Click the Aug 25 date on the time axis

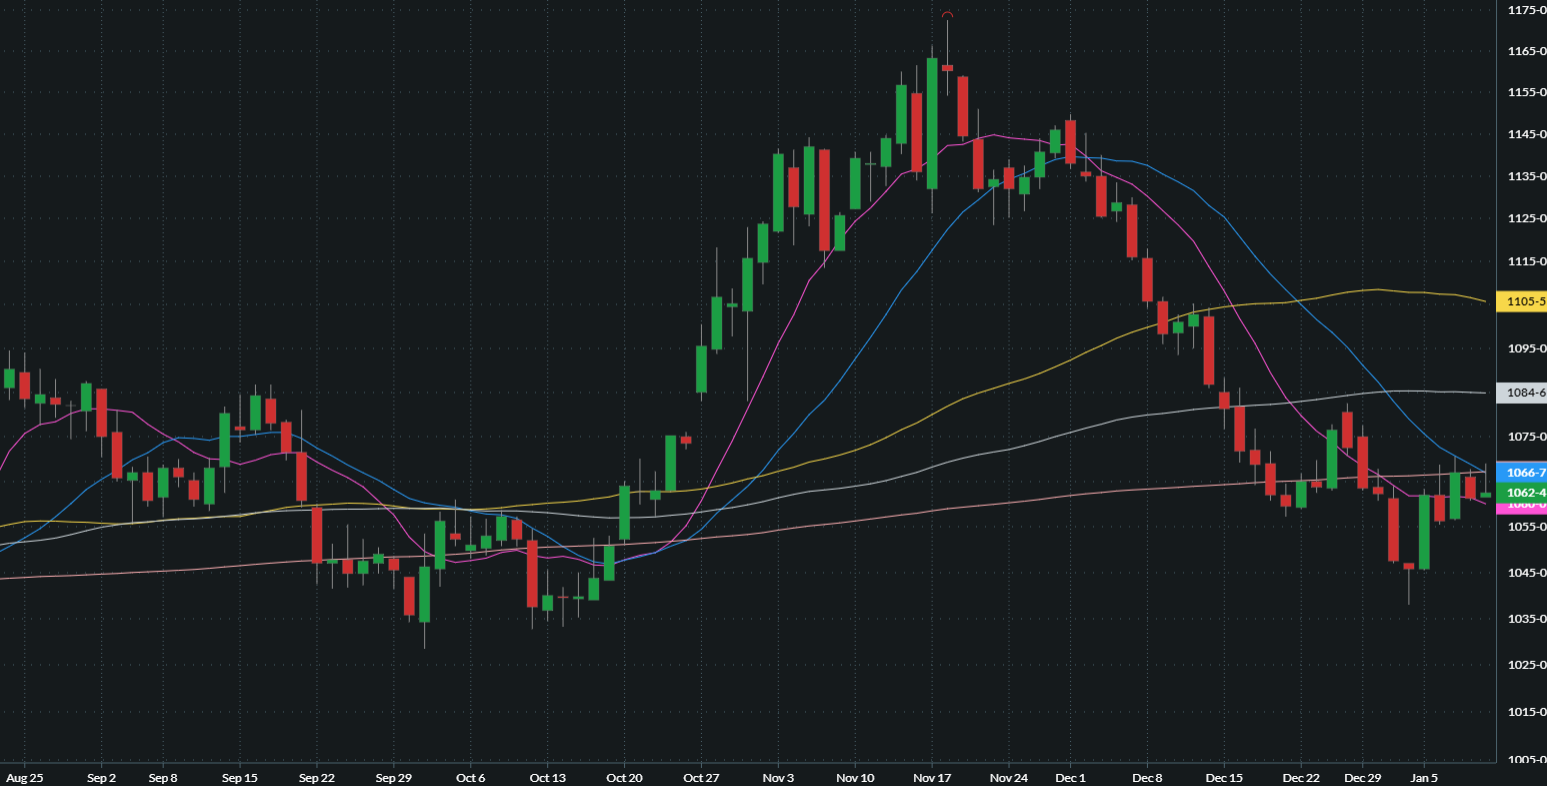24,777
